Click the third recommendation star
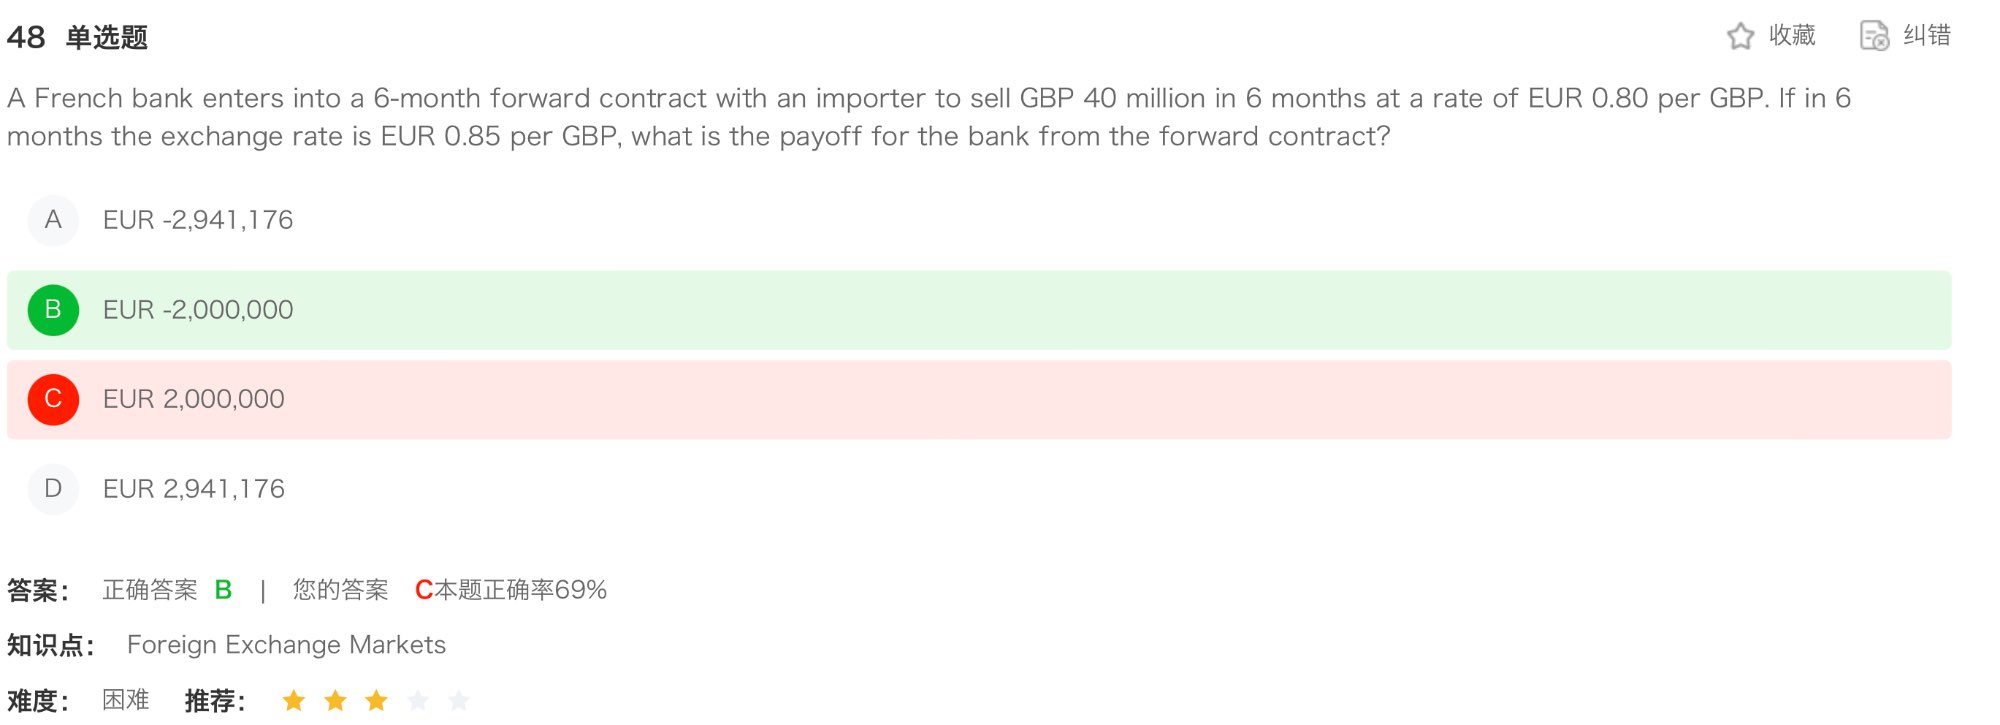Viewport: 2000px width, 725px height. (376, 700)
